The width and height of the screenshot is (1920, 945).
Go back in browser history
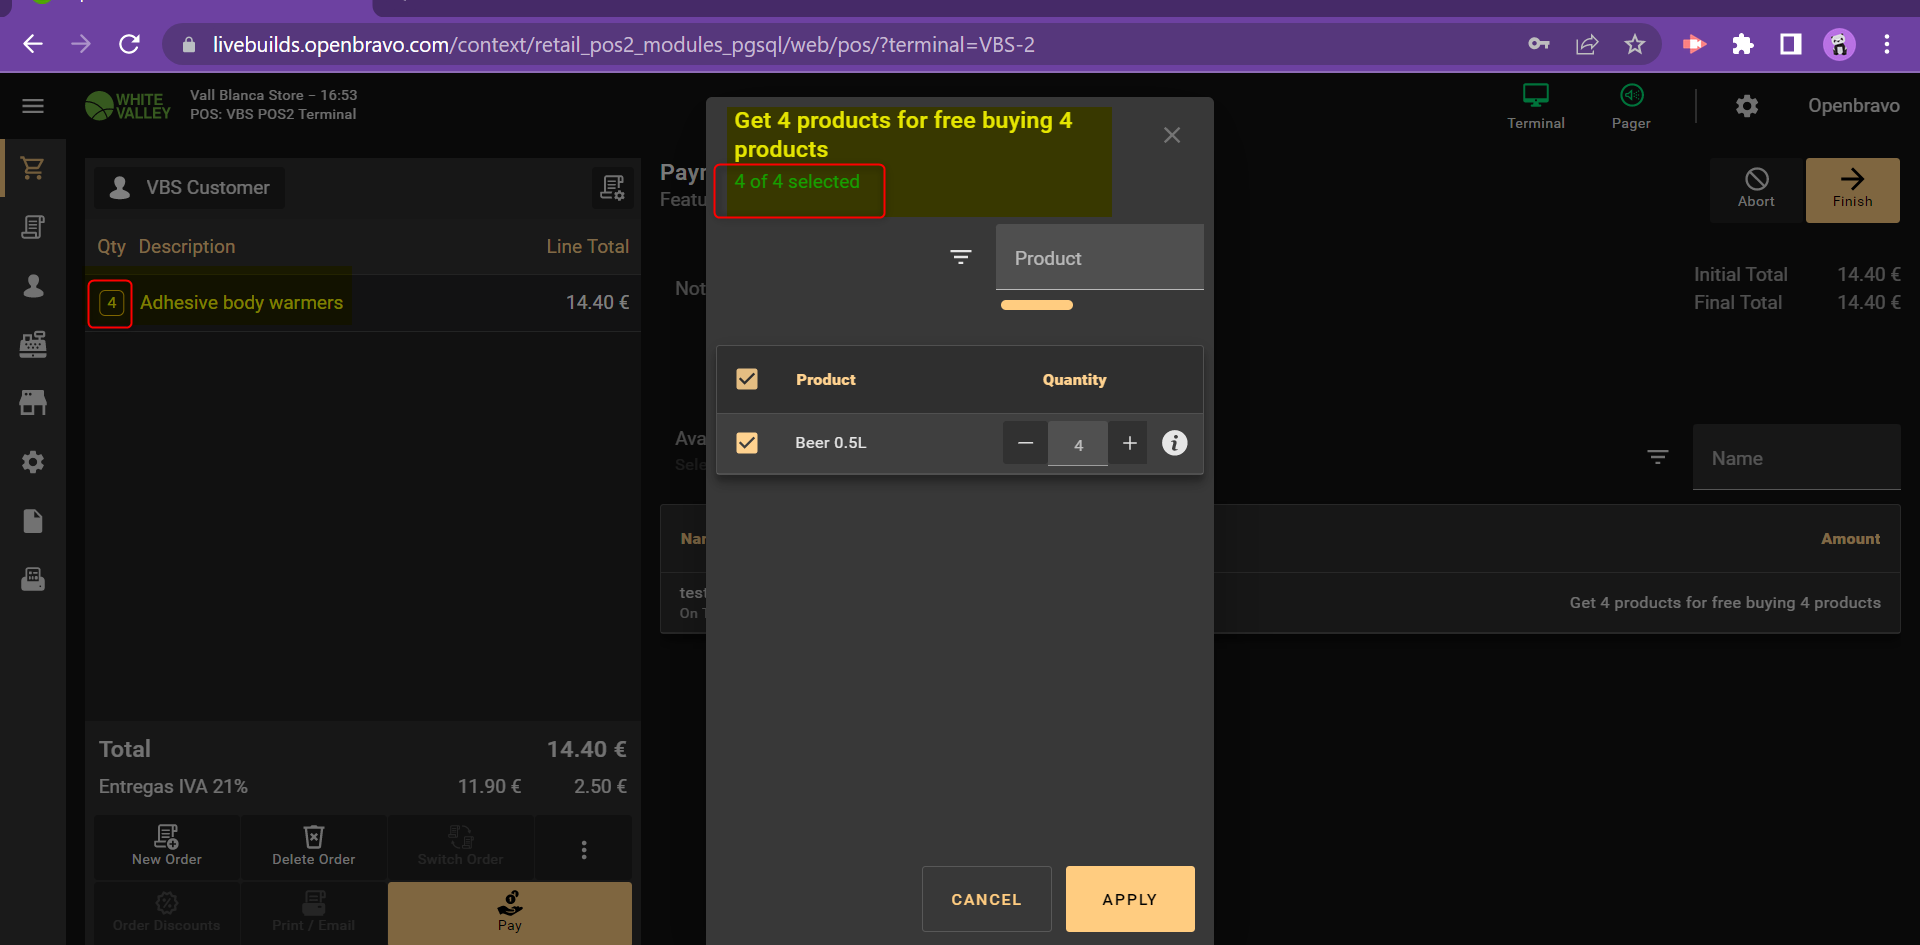[x=33, y=44]
